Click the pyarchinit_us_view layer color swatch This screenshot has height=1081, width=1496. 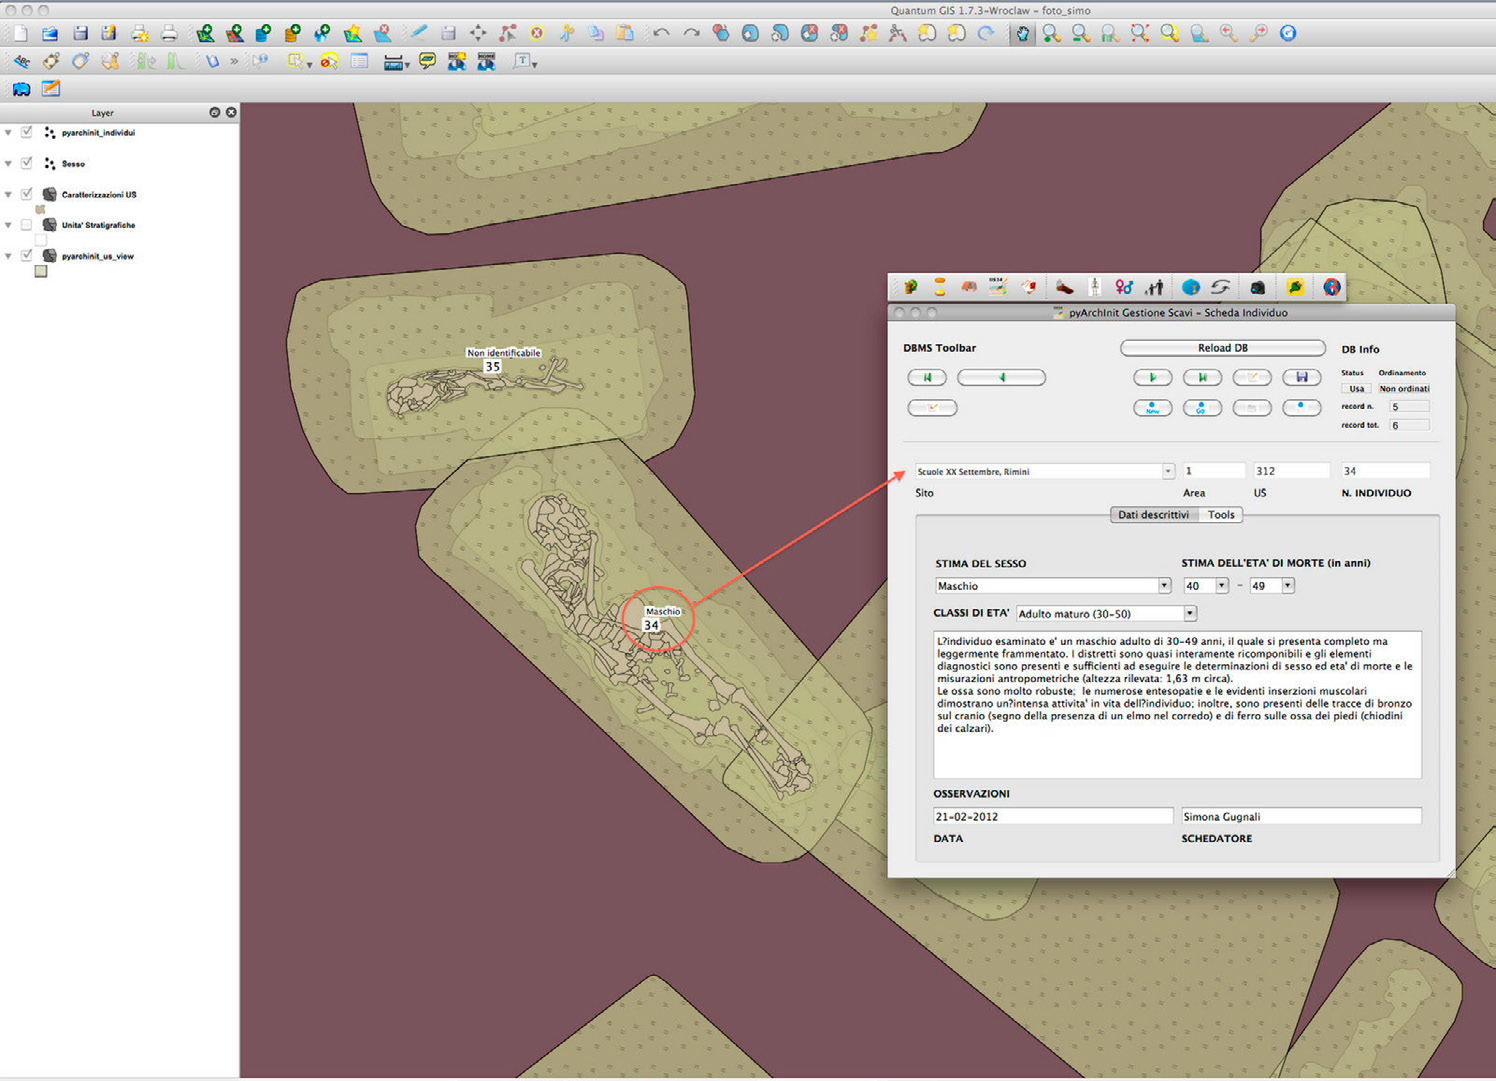pos(41,271)
